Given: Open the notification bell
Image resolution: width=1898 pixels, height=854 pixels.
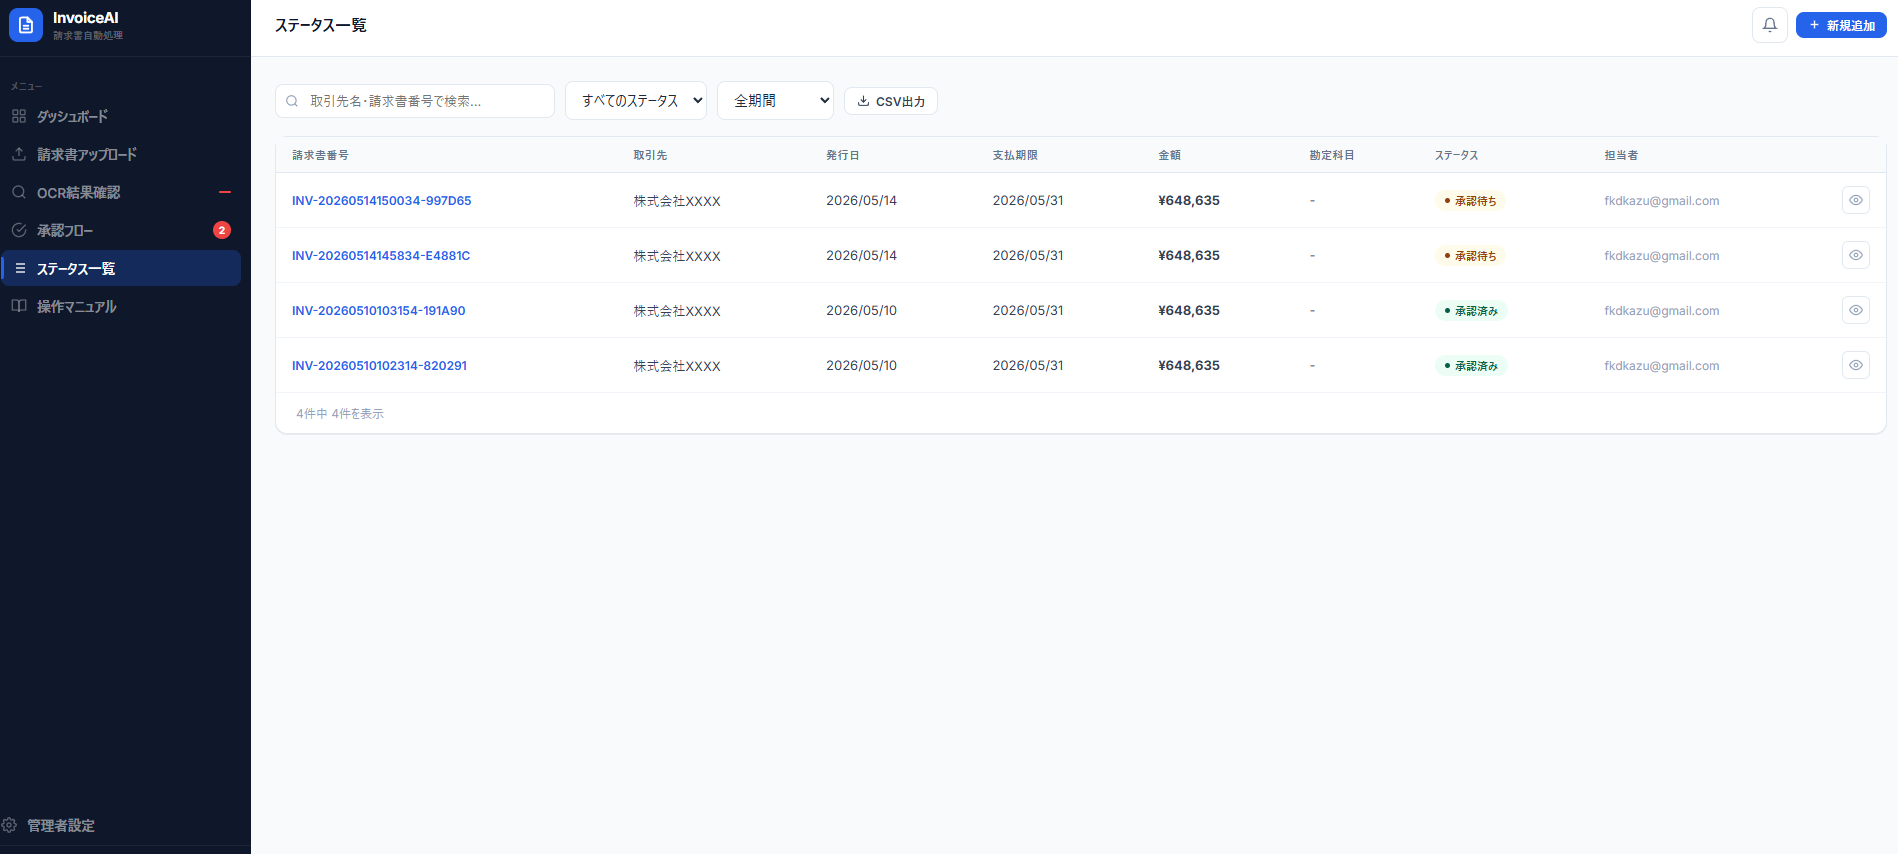Looking at the screenshot, I should point(1769,25).
